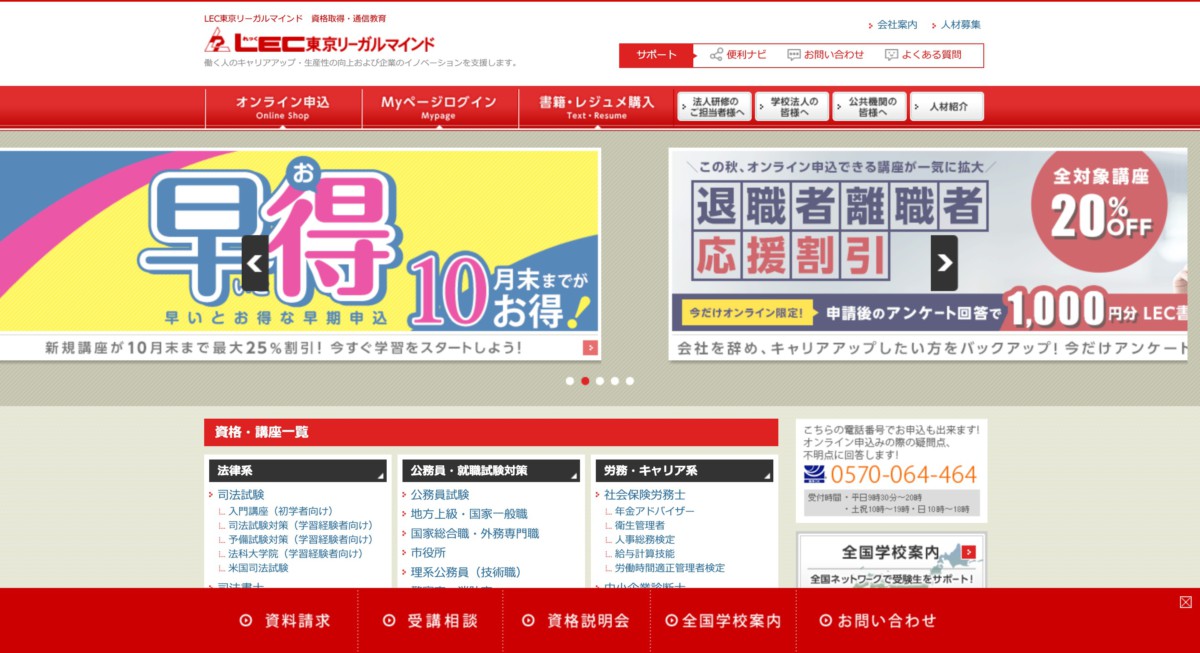
Task: Open よくある質問 in the support bar
Action: [x=923, y=55]
